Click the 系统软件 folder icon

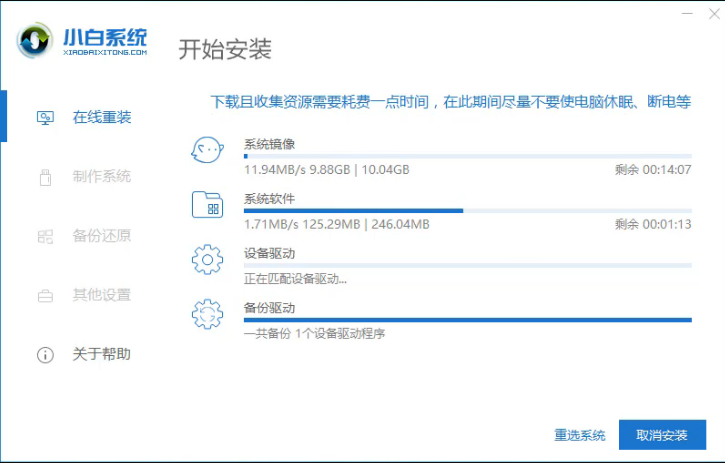207,206
